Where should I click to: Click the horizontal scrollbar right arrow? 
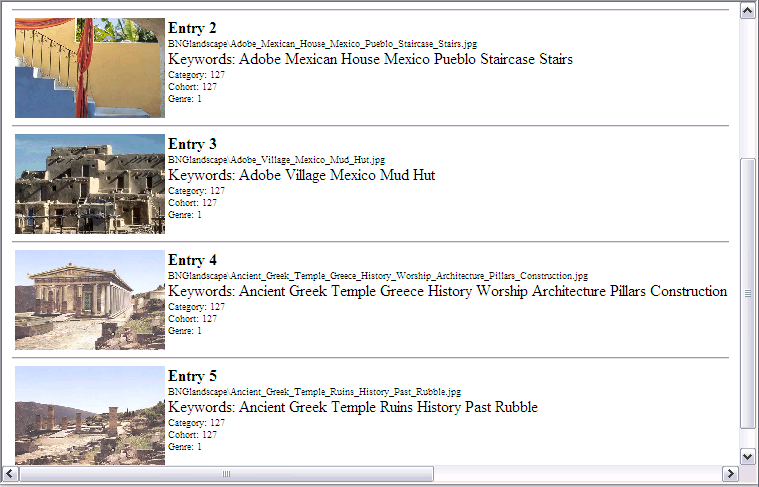(x=730, y=473)
